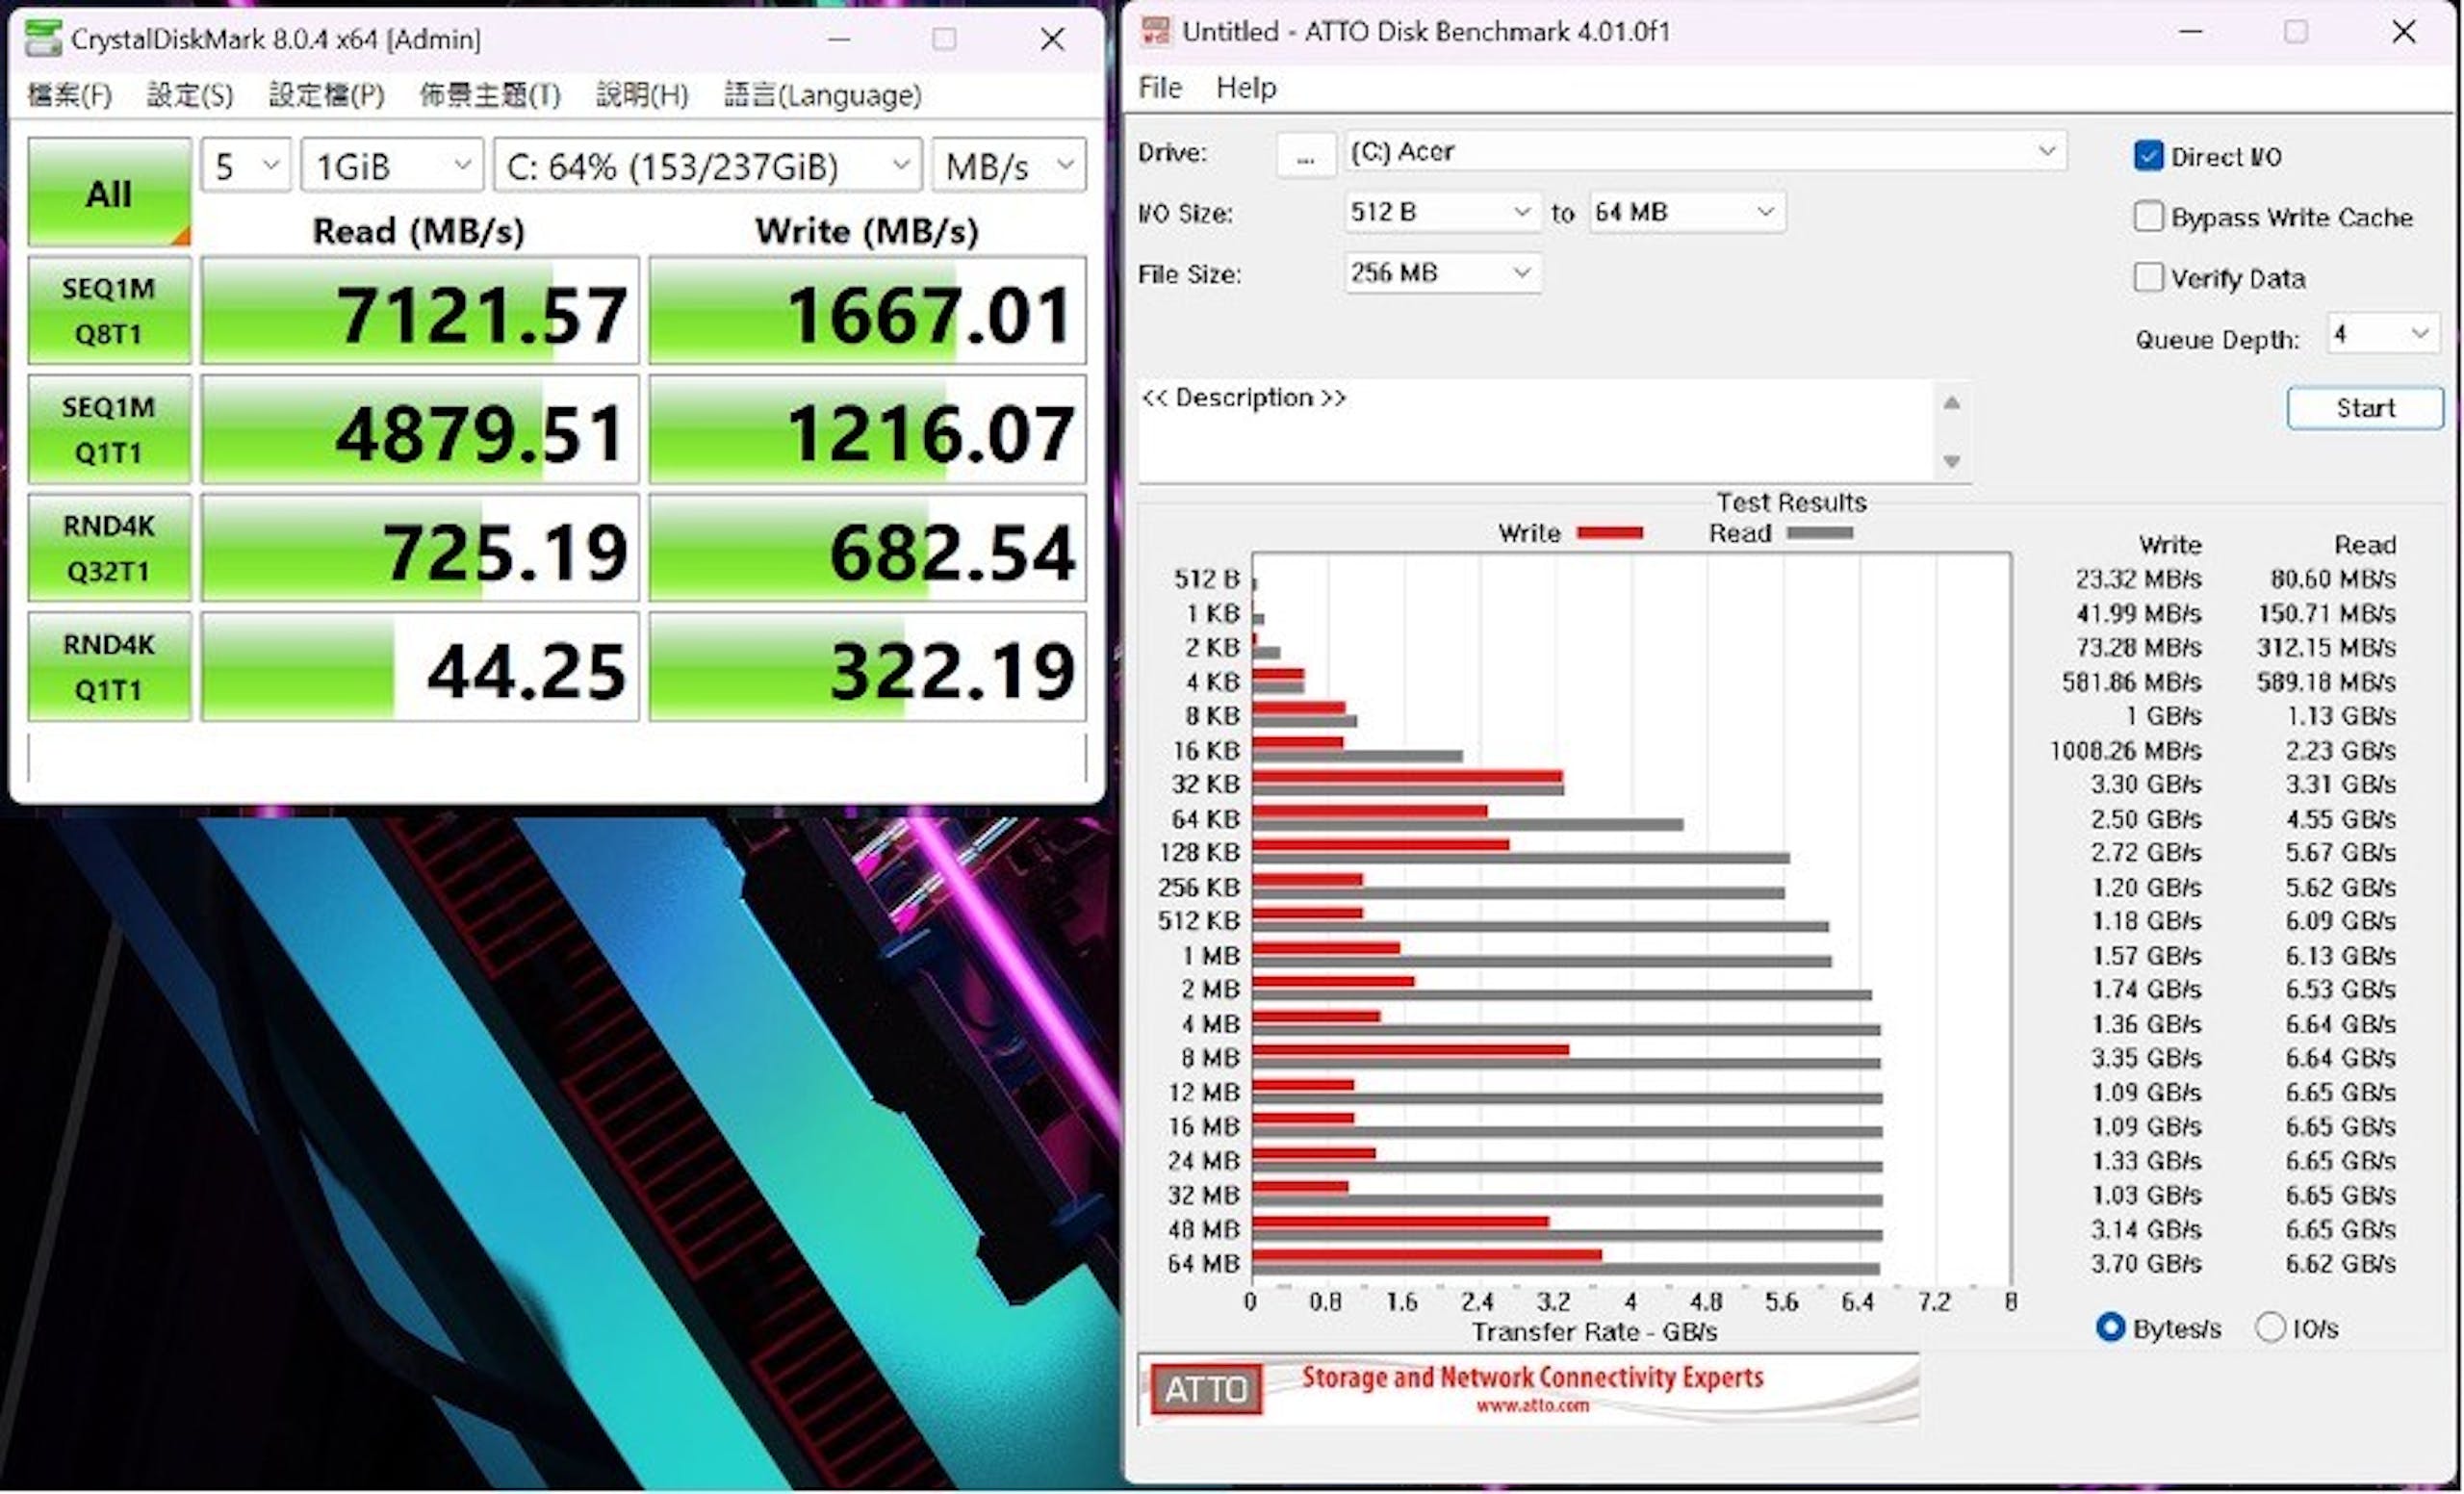This screenshot has height=1494, width=2464.
Task: Click the Description text area
Action: coord(1536,431)
